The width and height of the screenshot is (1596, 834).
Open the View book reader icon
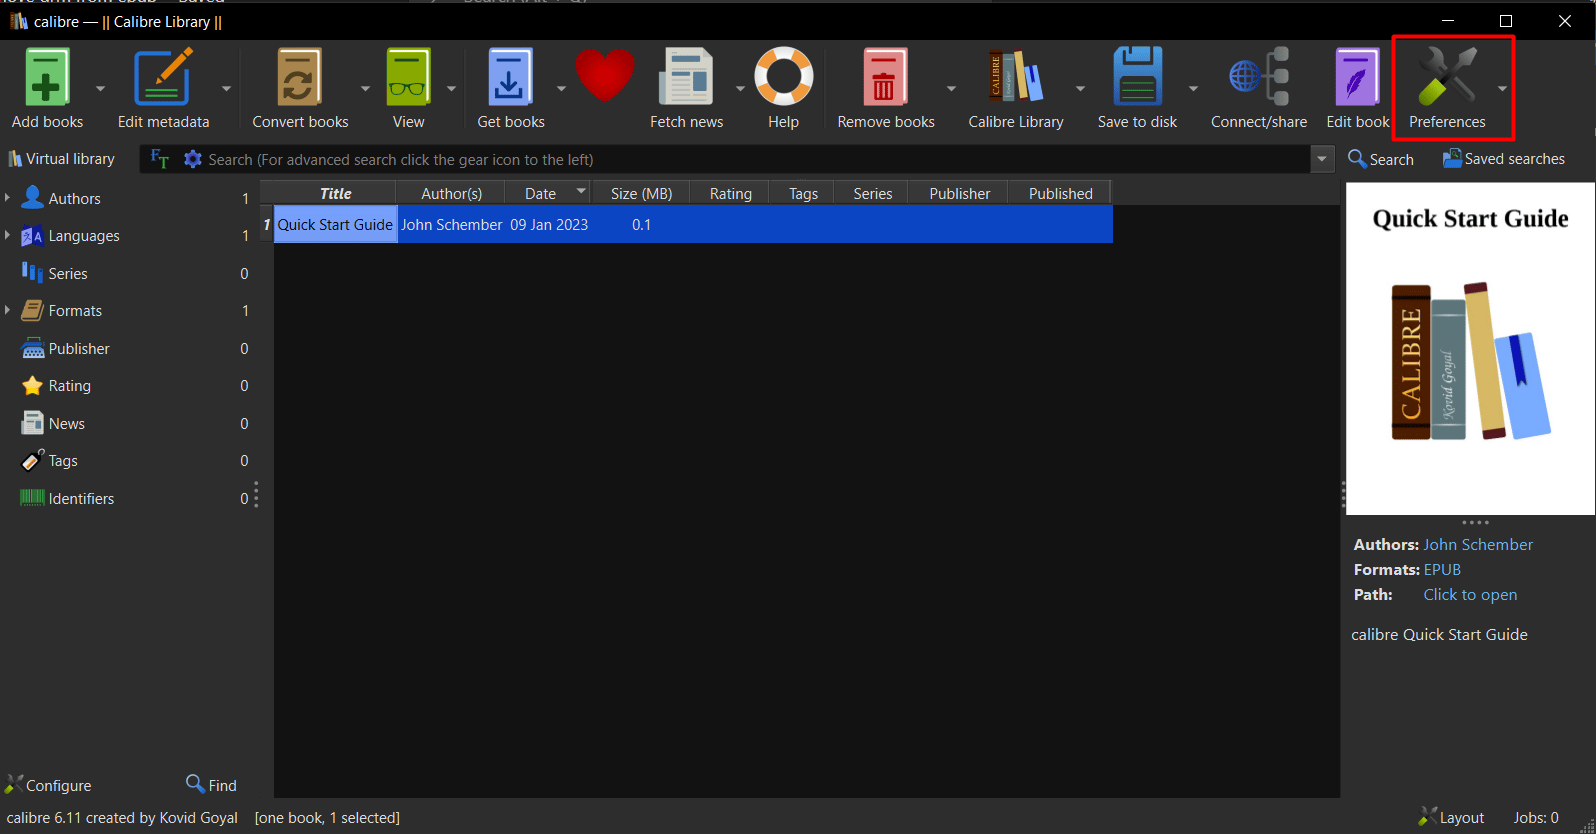408,78
